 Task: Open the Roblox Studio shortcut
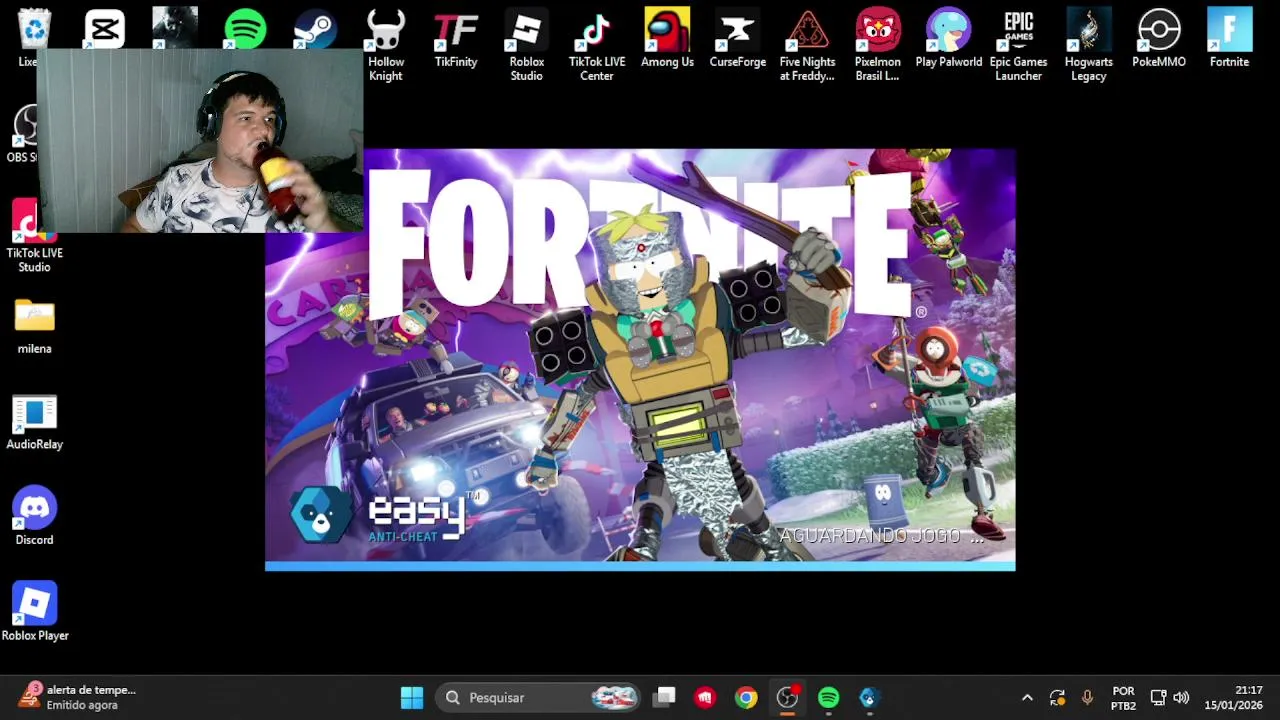tap(526, 45)
